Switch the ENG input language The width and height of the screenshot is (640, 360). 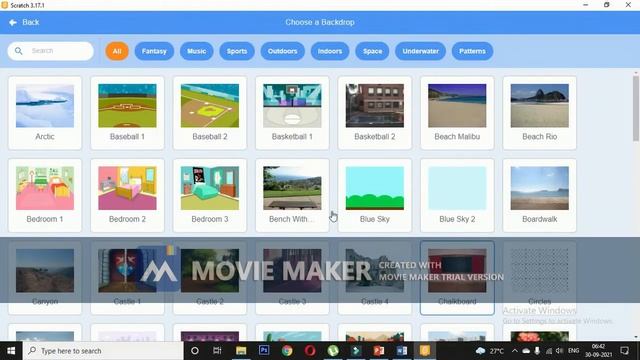[573, 351]
